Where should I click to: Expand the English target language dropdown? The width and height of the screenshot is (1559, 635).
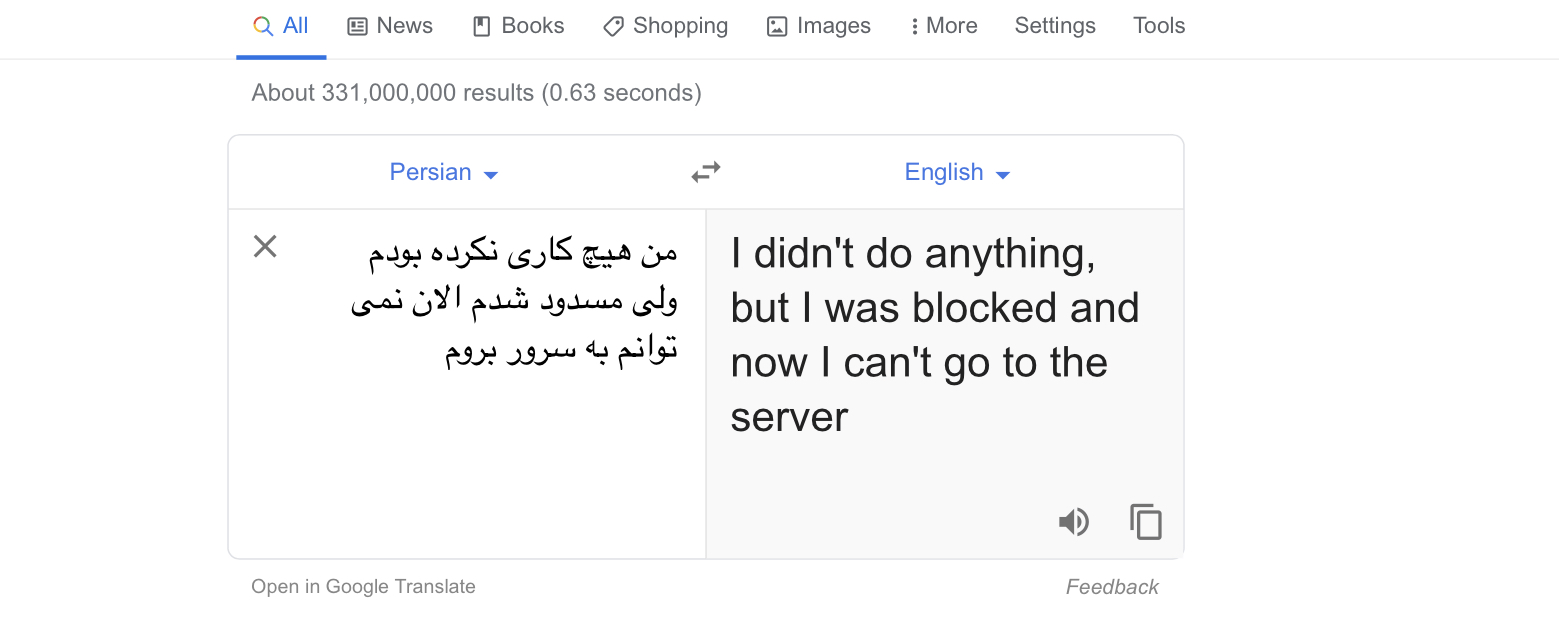click(x=957, y=172)
